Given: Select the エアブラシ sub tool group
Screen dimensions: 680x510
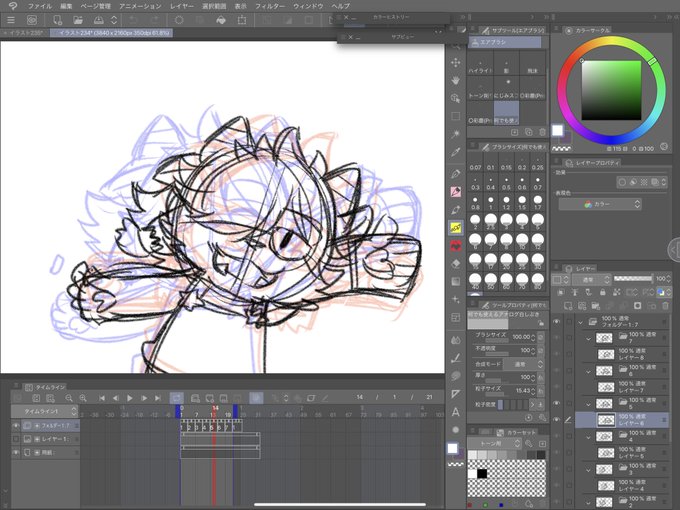Looking at the screenshot, I should 504,42.
